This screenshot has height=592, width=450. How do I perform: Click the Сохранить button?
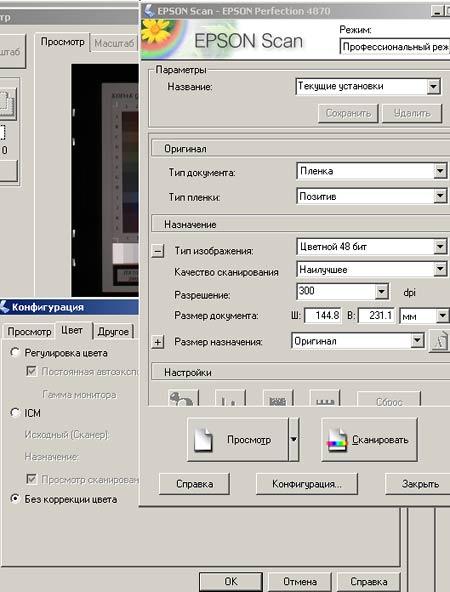pos(348,113)
